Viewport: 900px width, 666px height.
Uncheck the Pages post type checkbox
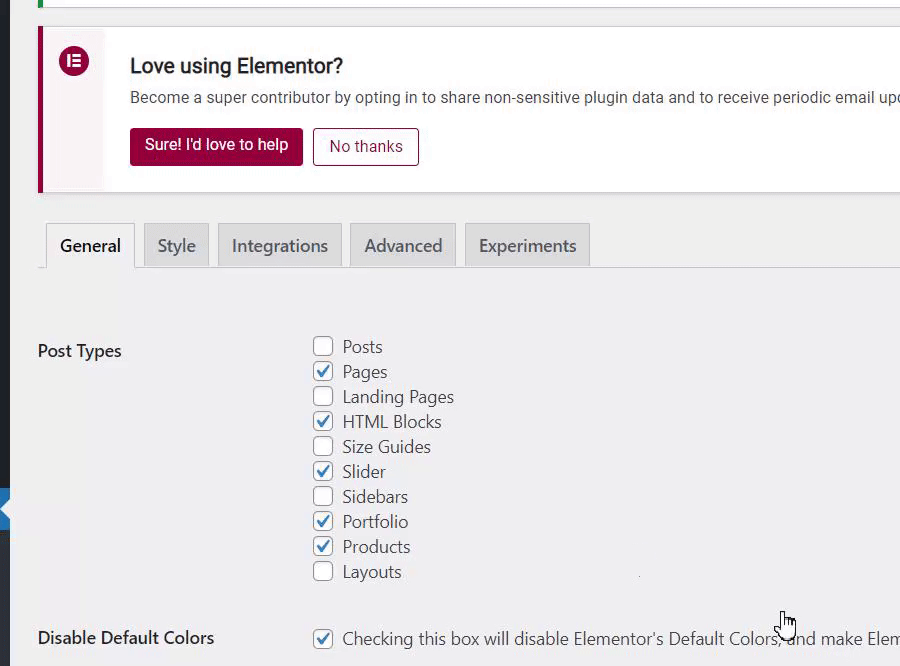323,372
